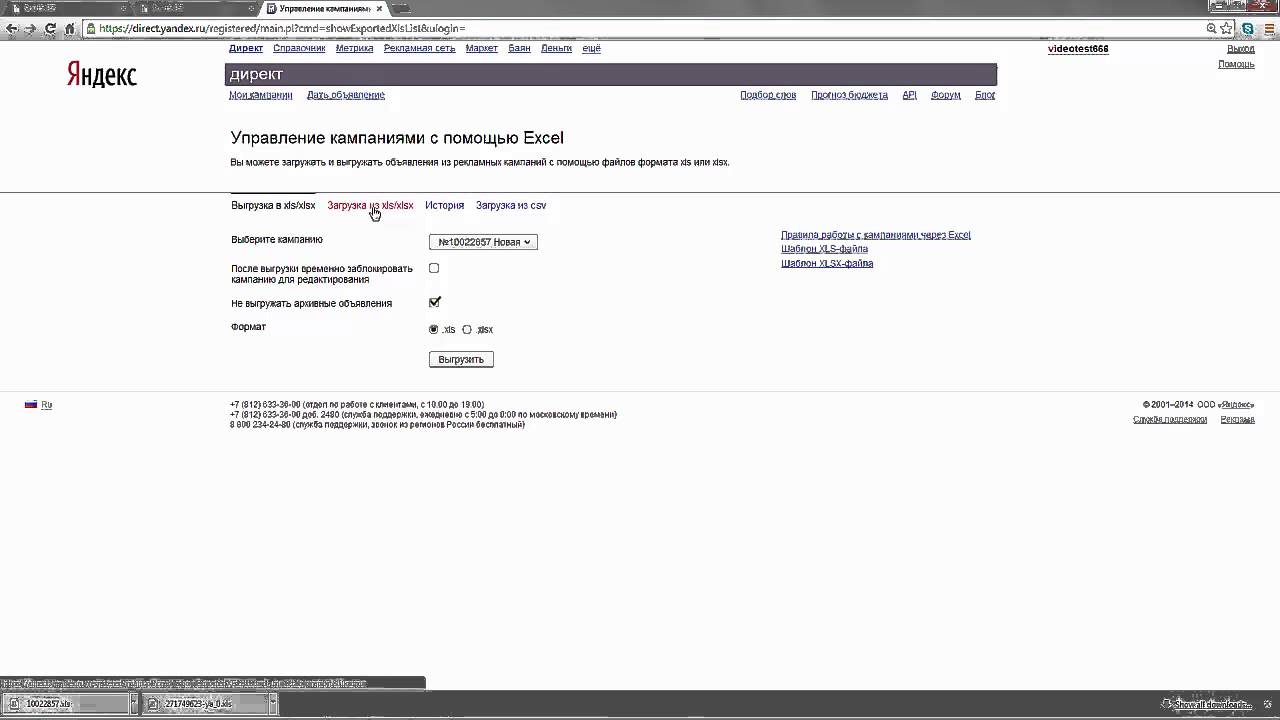Image resolution: width=1280 pixels, height=720 pixels.
Task: Open the Форум link
Action: pyautogui.click(x=945, y=95)
